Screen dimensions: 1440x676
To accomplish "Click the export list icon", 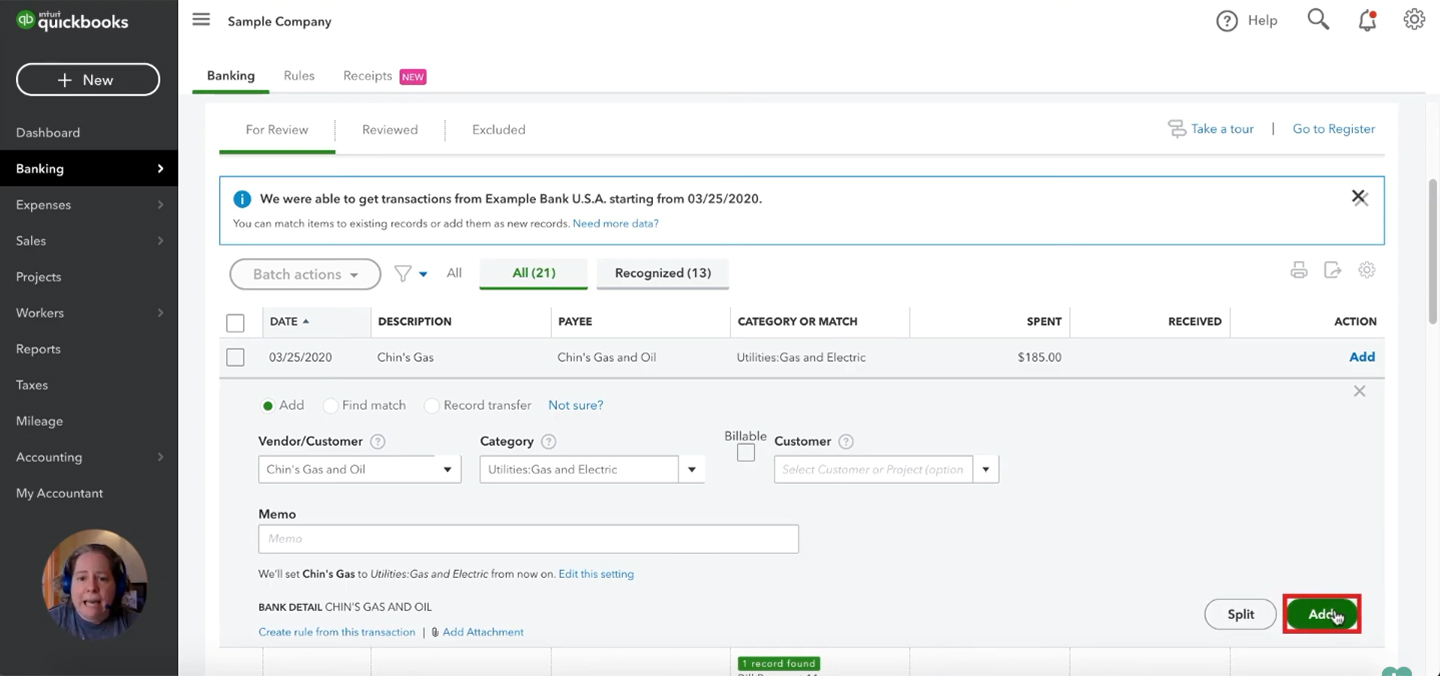I will click(1332, 270).
